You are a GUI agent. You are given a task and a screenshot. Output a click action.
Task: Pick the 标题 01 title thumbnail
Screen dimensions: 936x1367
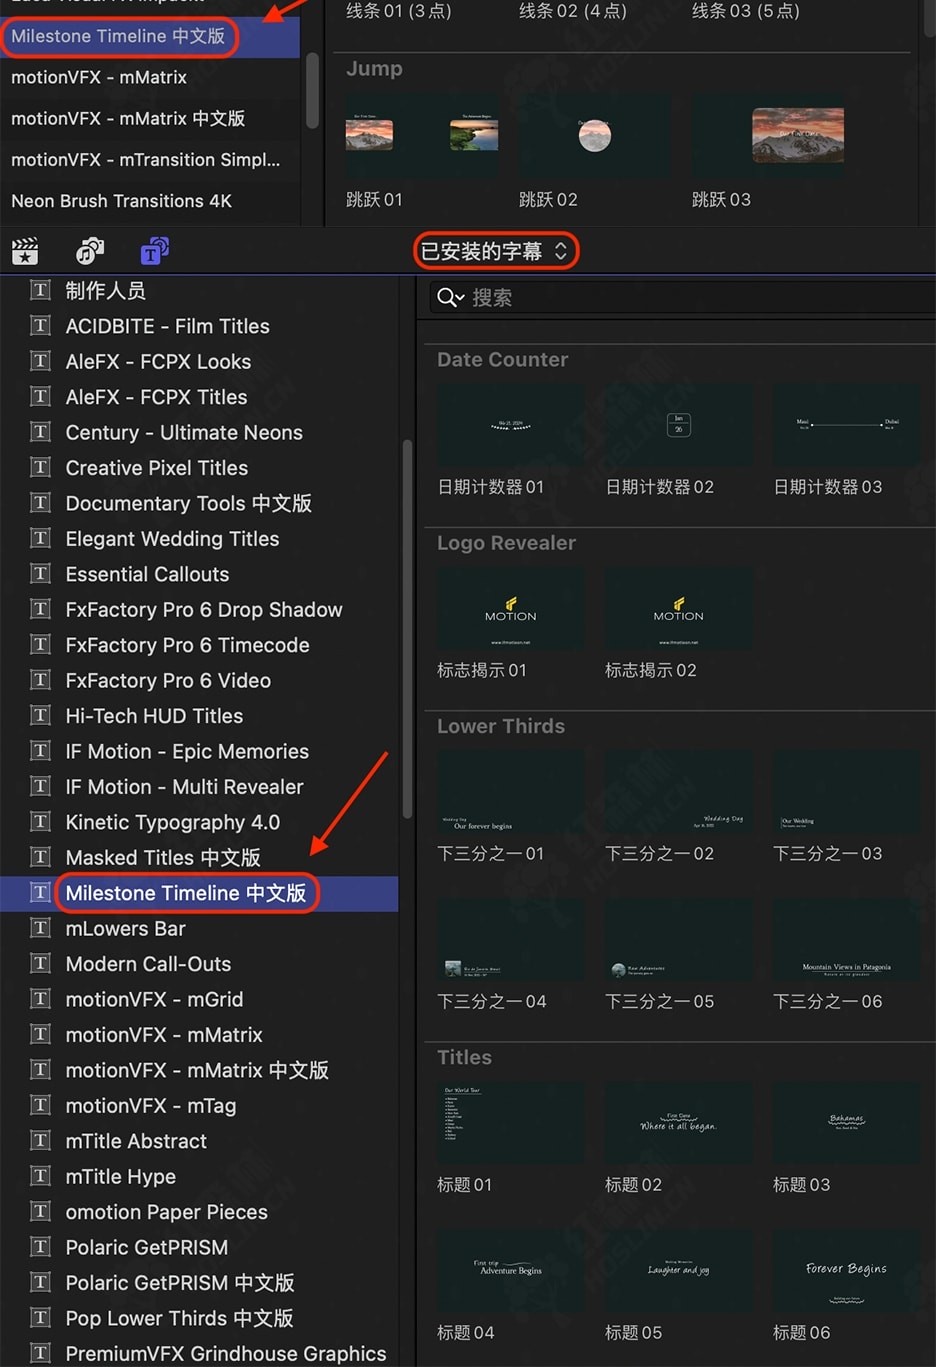[x=511, y=1123]
